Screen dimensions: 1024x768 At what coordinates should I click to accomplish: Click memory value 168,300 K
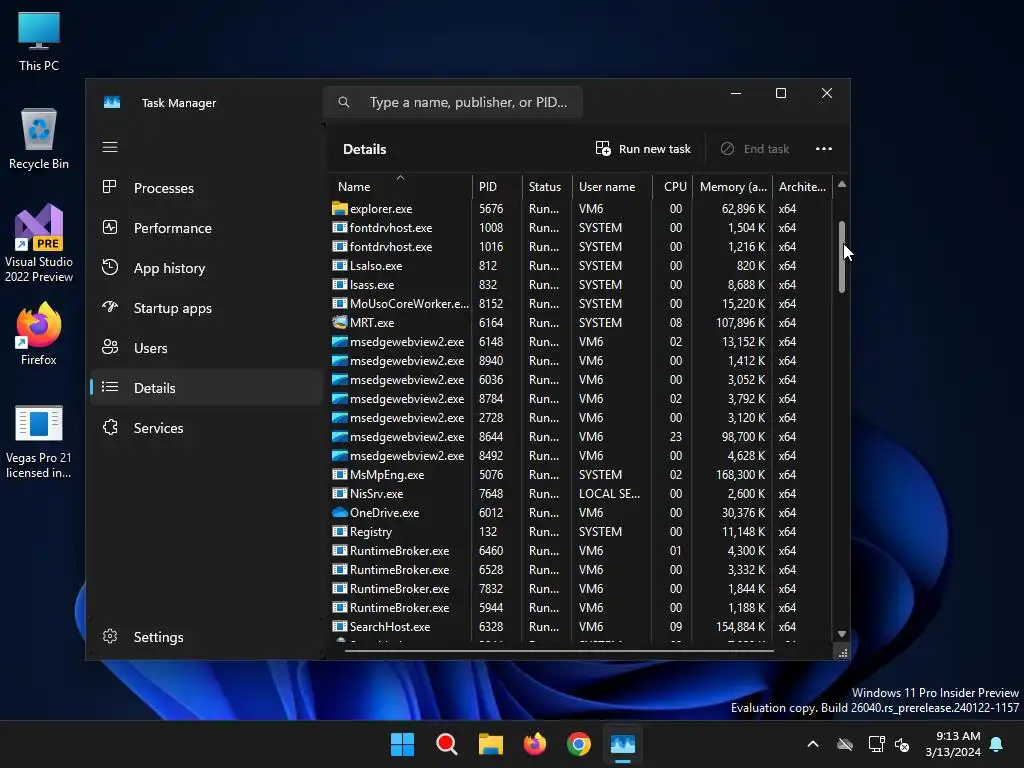[741, 475]
